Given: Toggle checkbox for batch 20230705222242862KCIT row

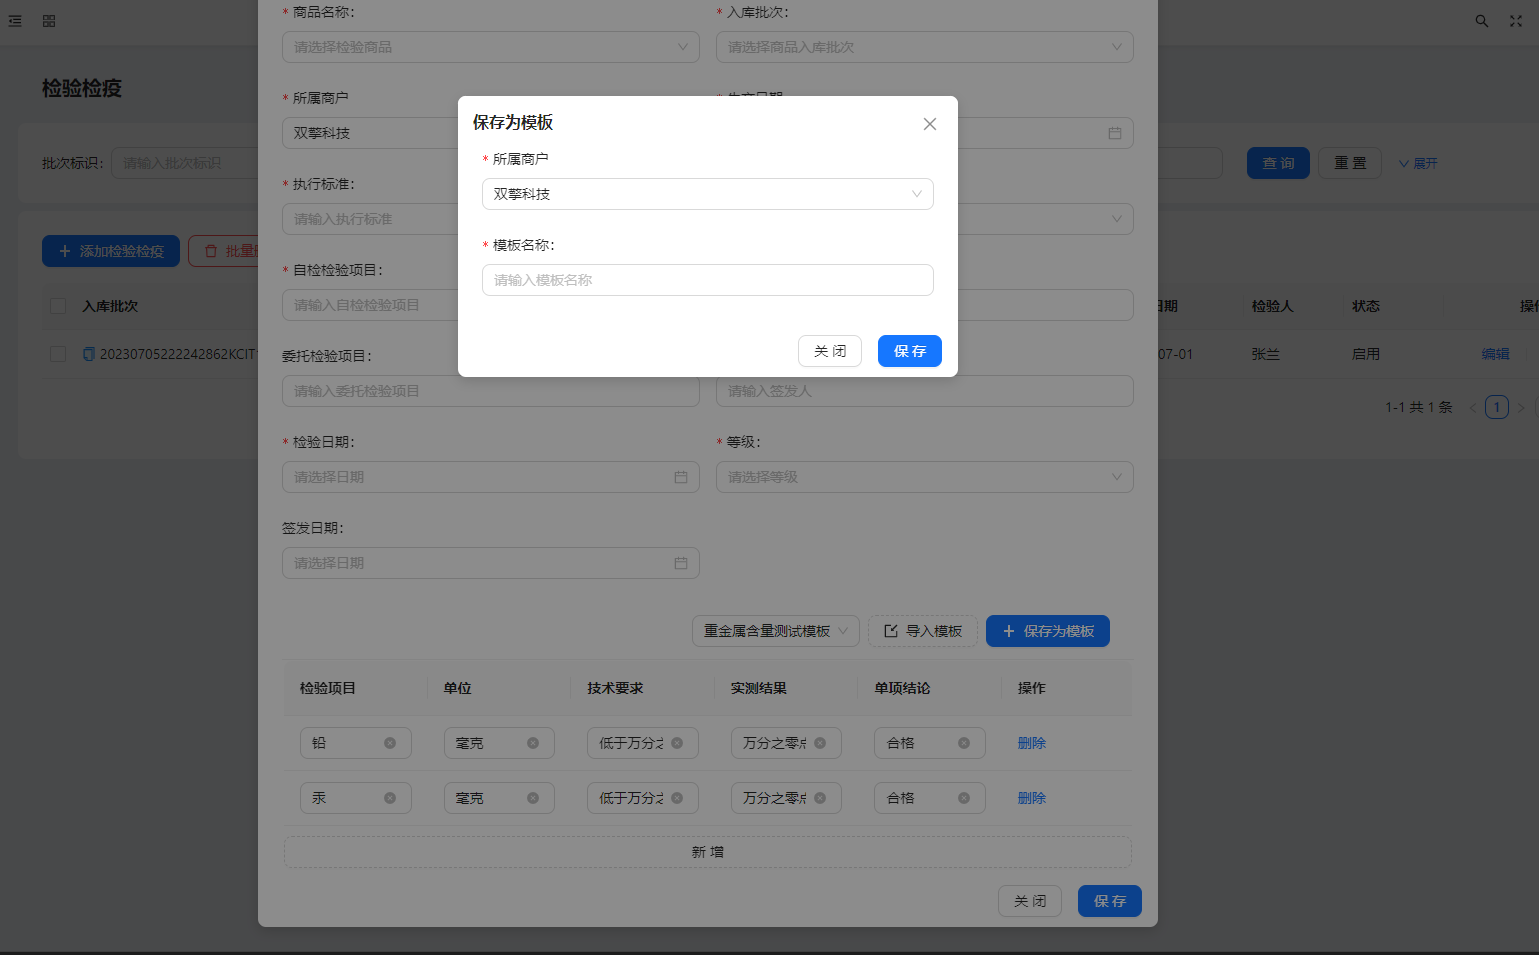Looking at the screenshot, I should [x=58, y=354].
